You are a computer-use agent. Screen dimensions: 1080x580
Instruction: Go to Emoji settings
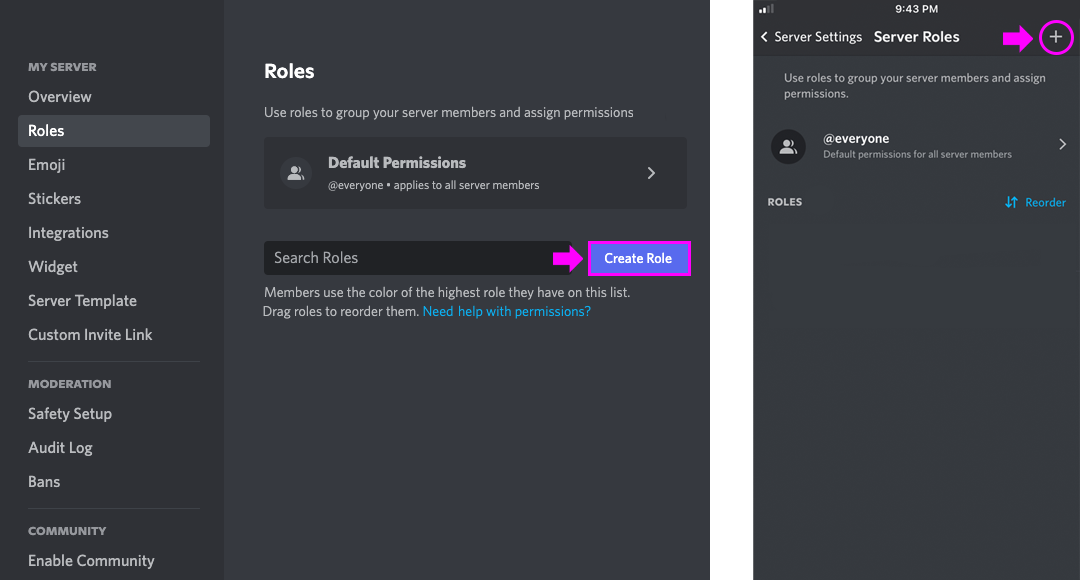pos(47,165)
